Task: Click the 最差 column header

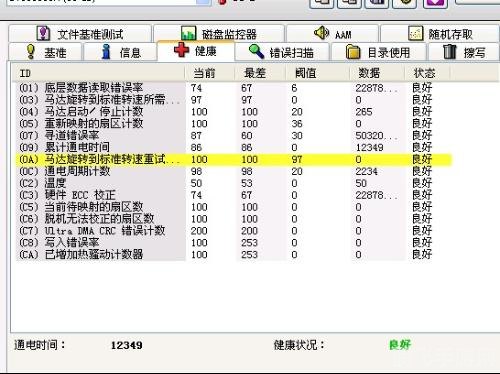Action: point(260,73)
